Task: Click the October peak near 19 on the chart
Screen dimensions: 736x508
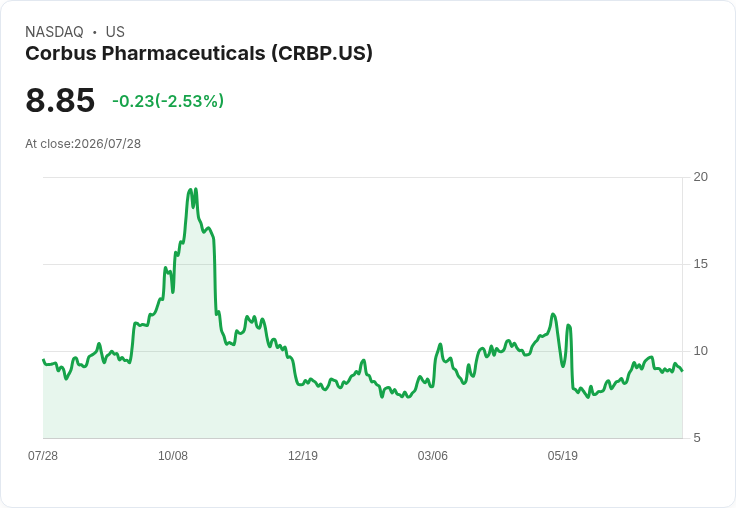Action: point(192,190)
